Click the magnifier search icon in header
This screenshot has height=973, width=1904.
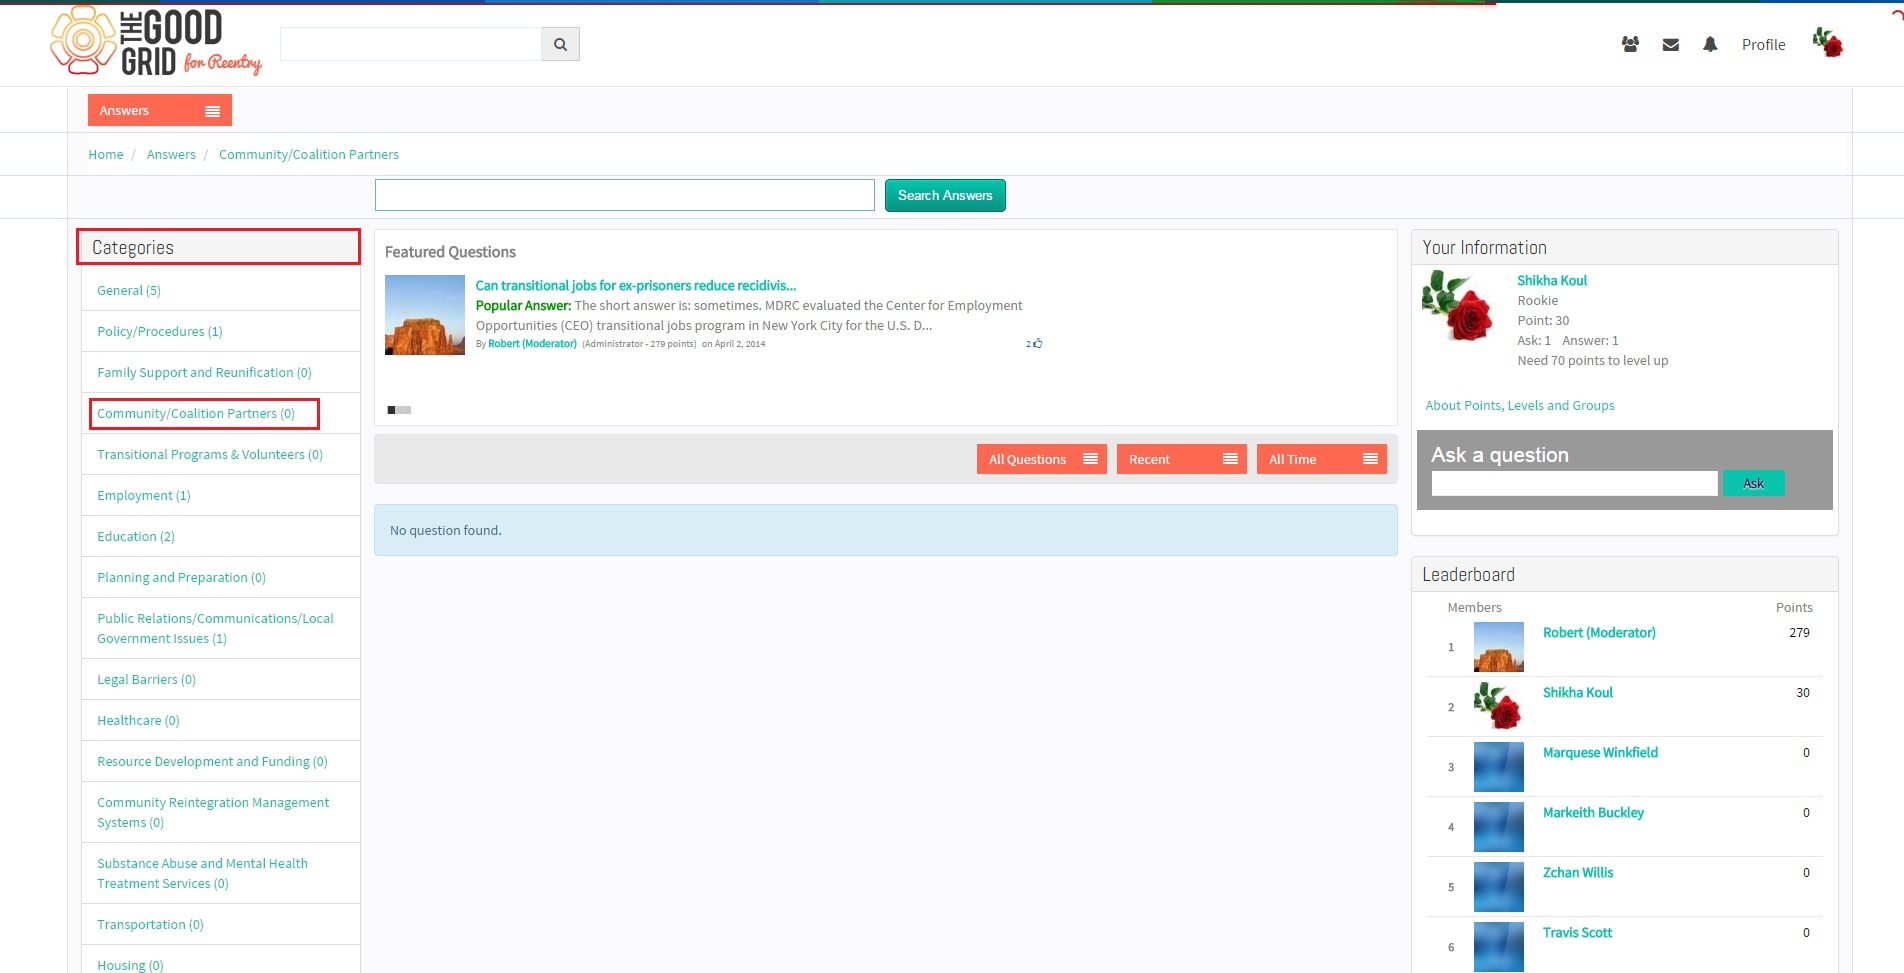click(560, 44)
